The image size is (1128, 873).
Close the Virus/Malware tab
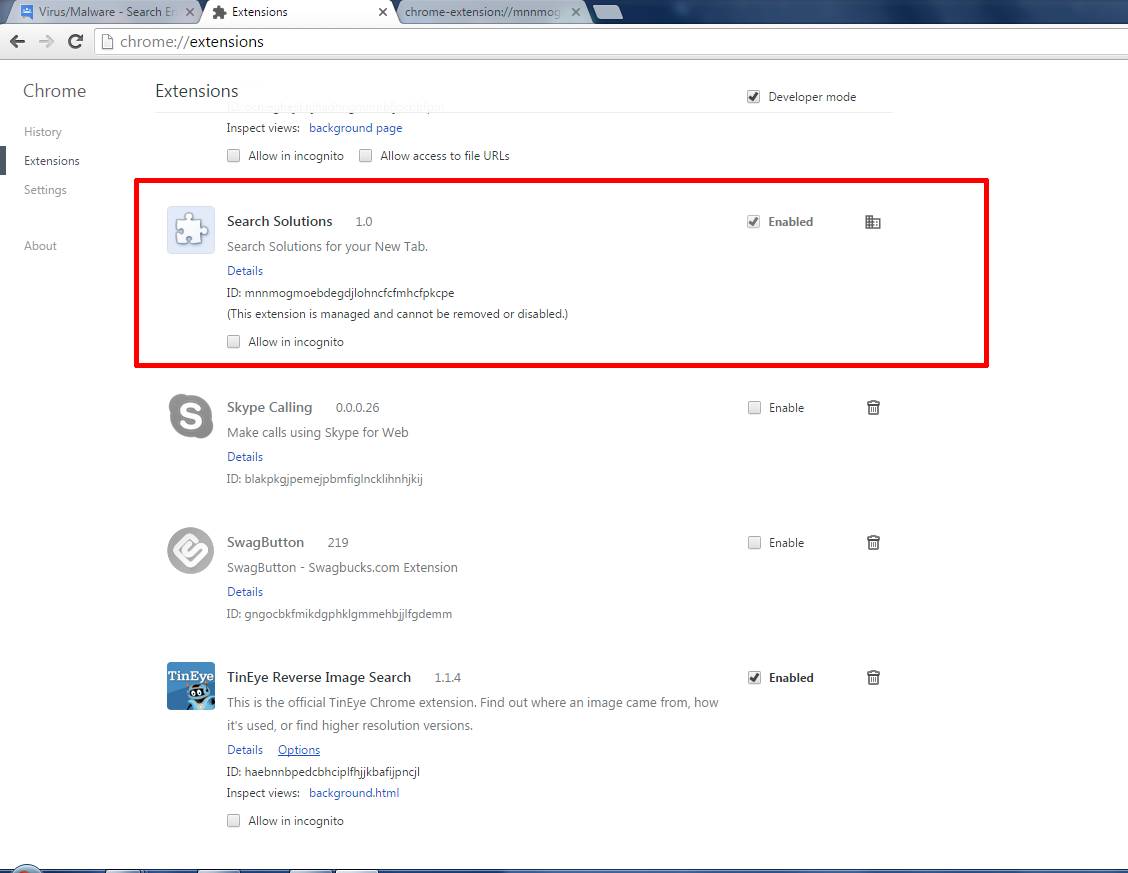point(190,12)
